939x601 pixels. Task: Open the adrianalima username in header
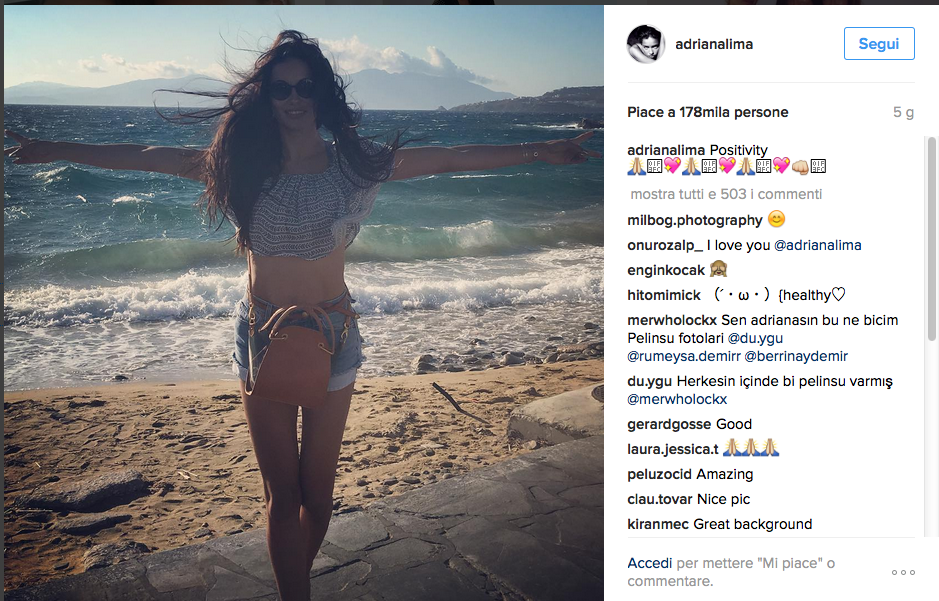point(714,44)
